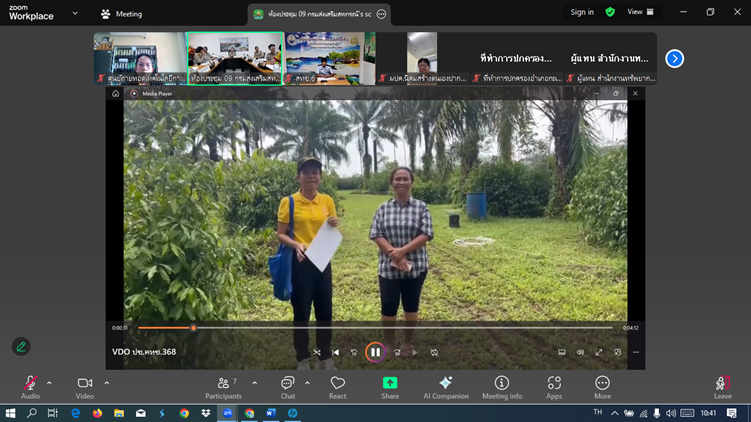Expand video settings arrow next to Video
Screen dimensions: 751x422
(106, 383)
